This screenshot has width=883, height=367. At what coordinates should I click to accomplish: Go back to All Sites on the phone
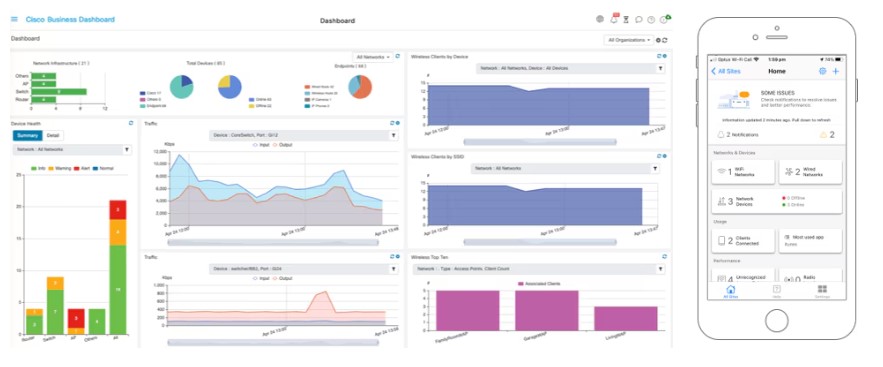[726, 71]
